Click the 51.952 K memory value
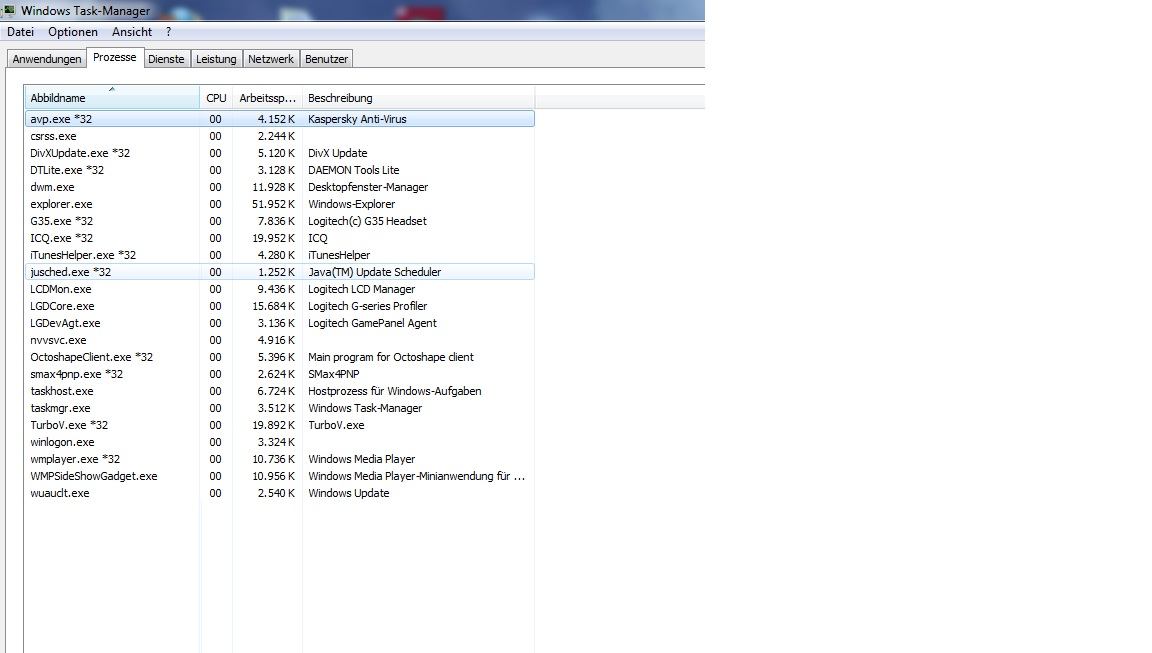This screenshot has height=653, width=1152. pyautogui.click(x=273, y=203)
